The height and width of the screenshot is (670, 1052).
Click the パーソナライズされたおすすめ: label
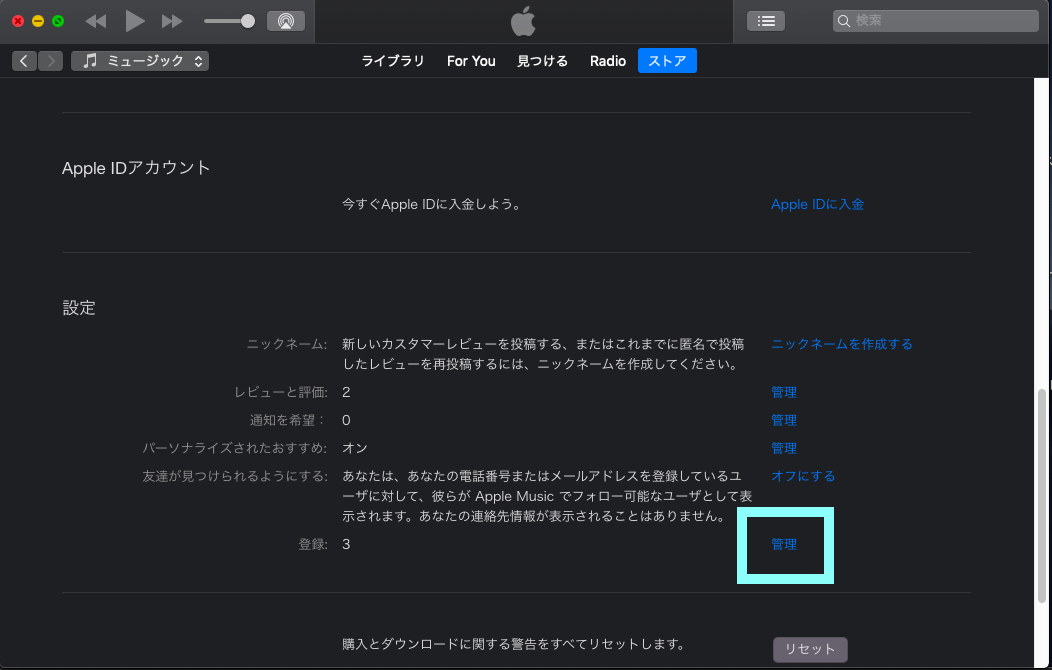point(235,448)
